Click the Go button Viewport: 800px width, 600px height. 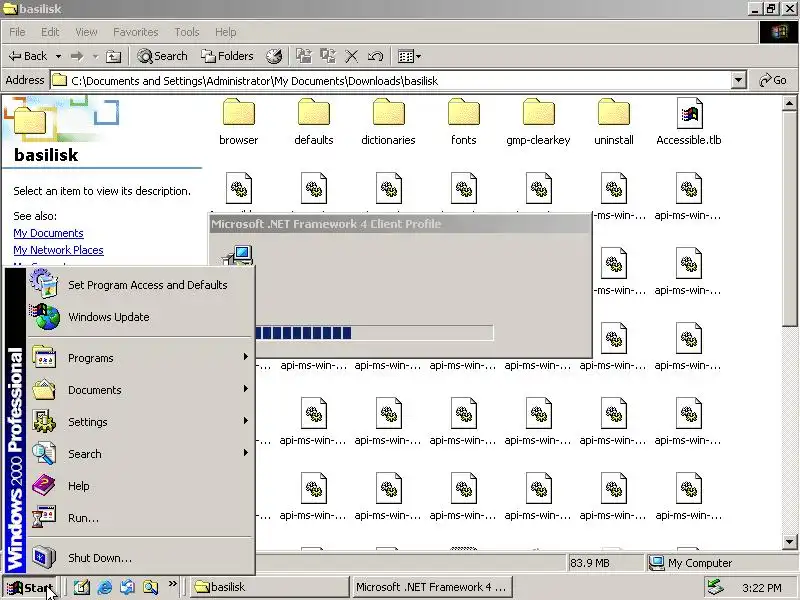pyautogui.click(x=772, y=80)
